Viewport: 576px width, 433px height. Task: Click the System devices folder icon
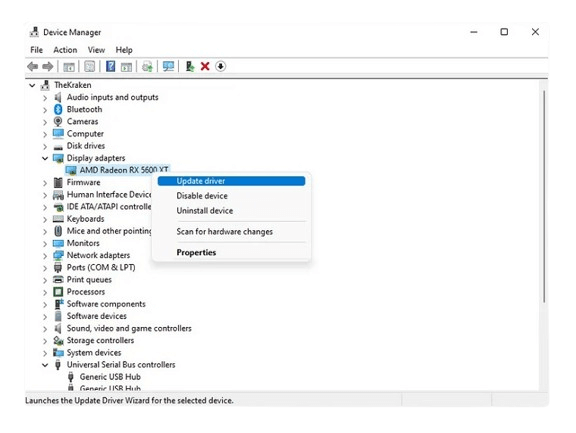(x=58, y=353)
